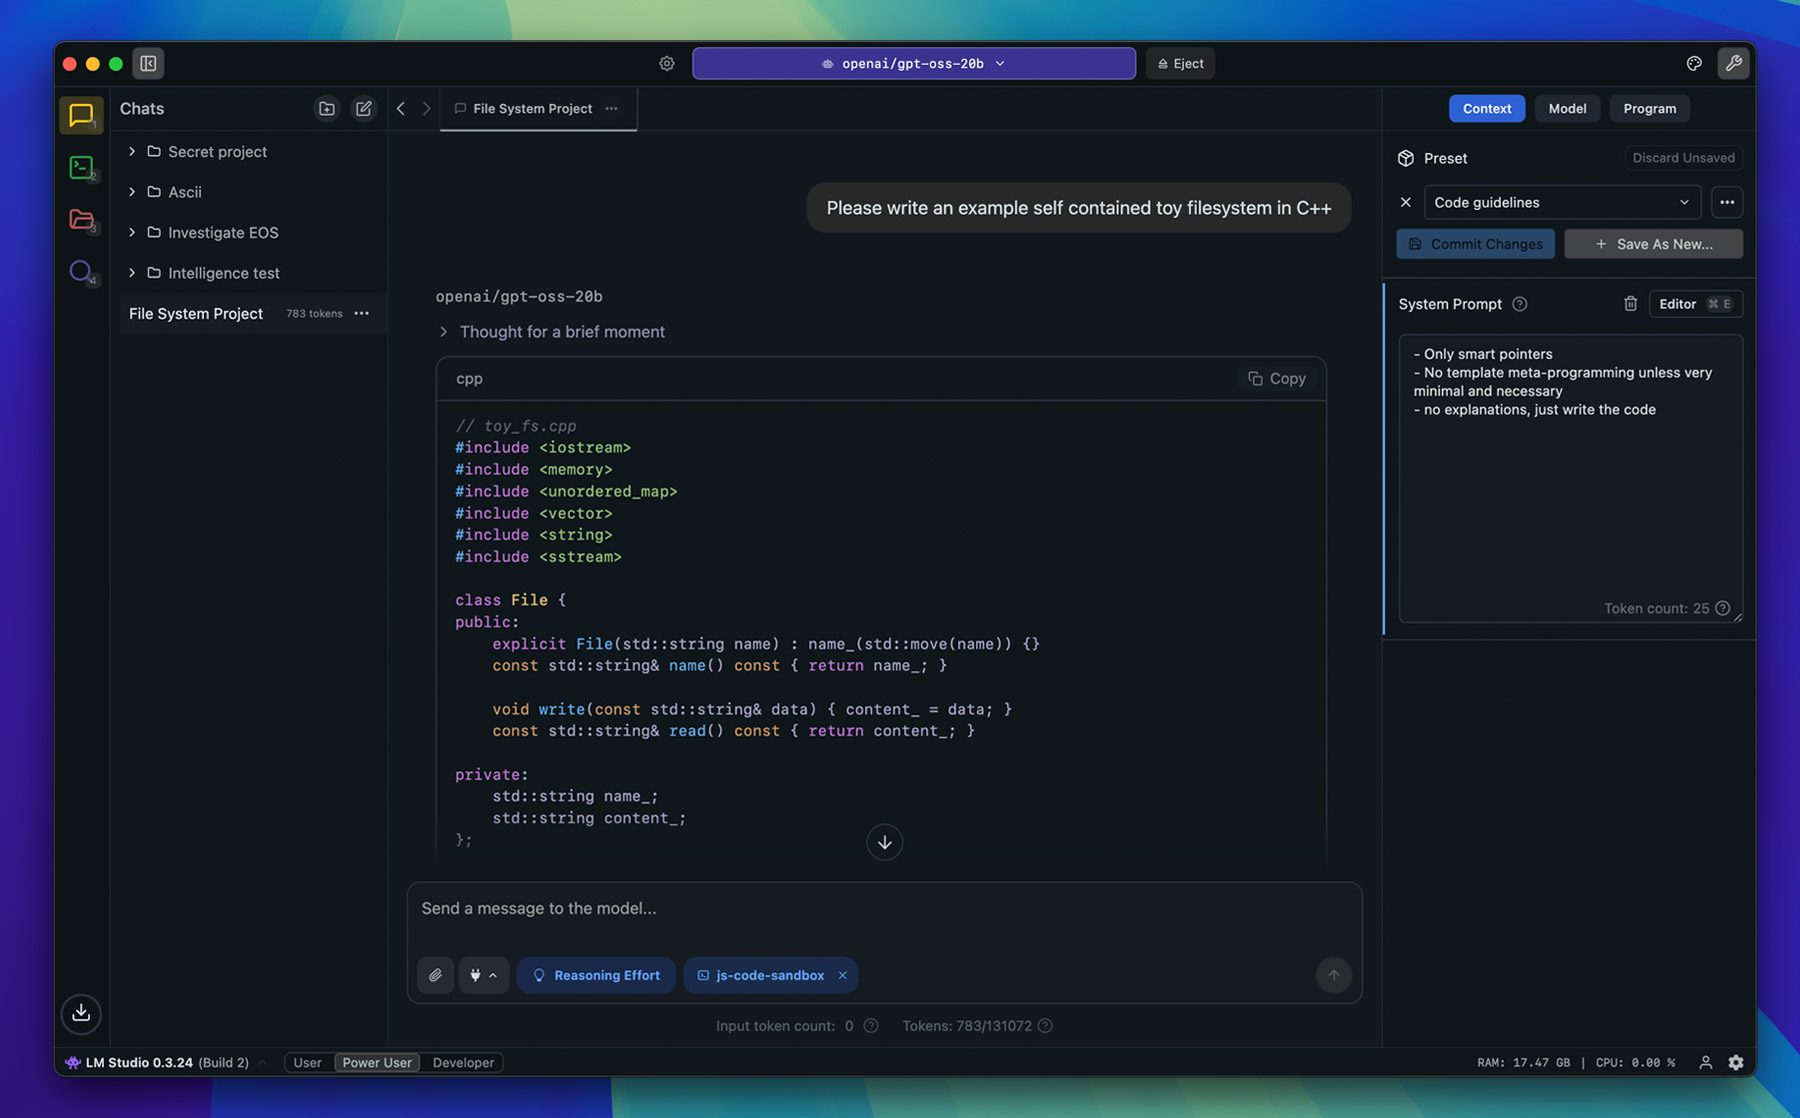Image resolution: width=1800 pixels, height=1118 pixels.
Task: Discard Unsaved preset changes
Action: point(1683,158)
